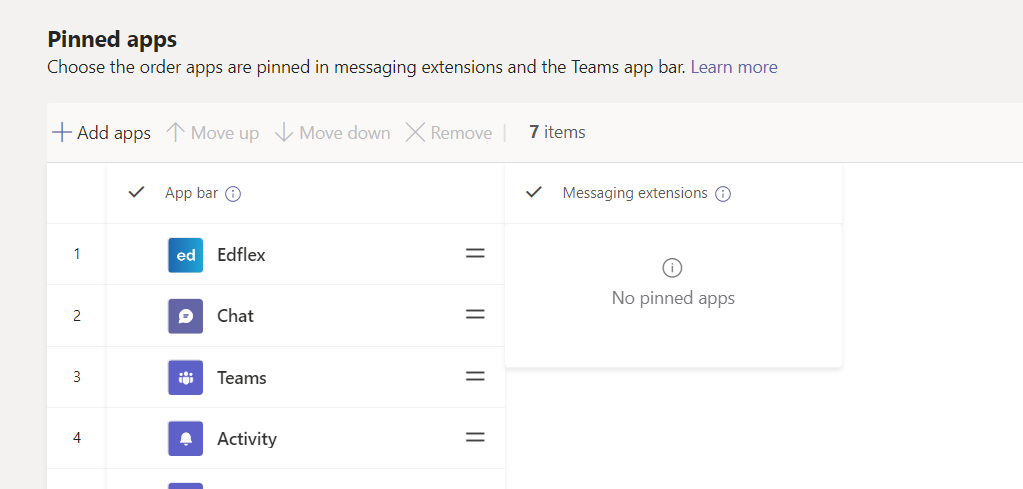Screen dimensions: 1023x489
Task: Click the 'No pinned apps' message
Action: 673,298
